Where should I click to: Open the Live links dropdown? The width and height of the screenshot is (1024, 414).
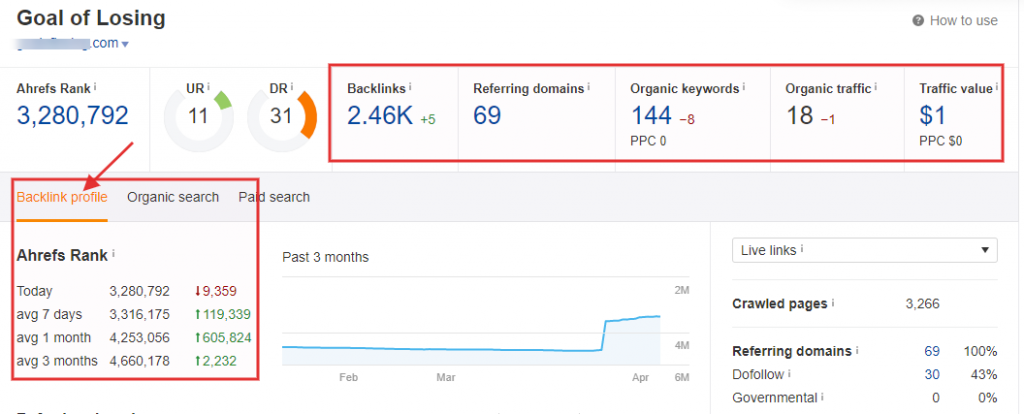[x=865, y=250]
